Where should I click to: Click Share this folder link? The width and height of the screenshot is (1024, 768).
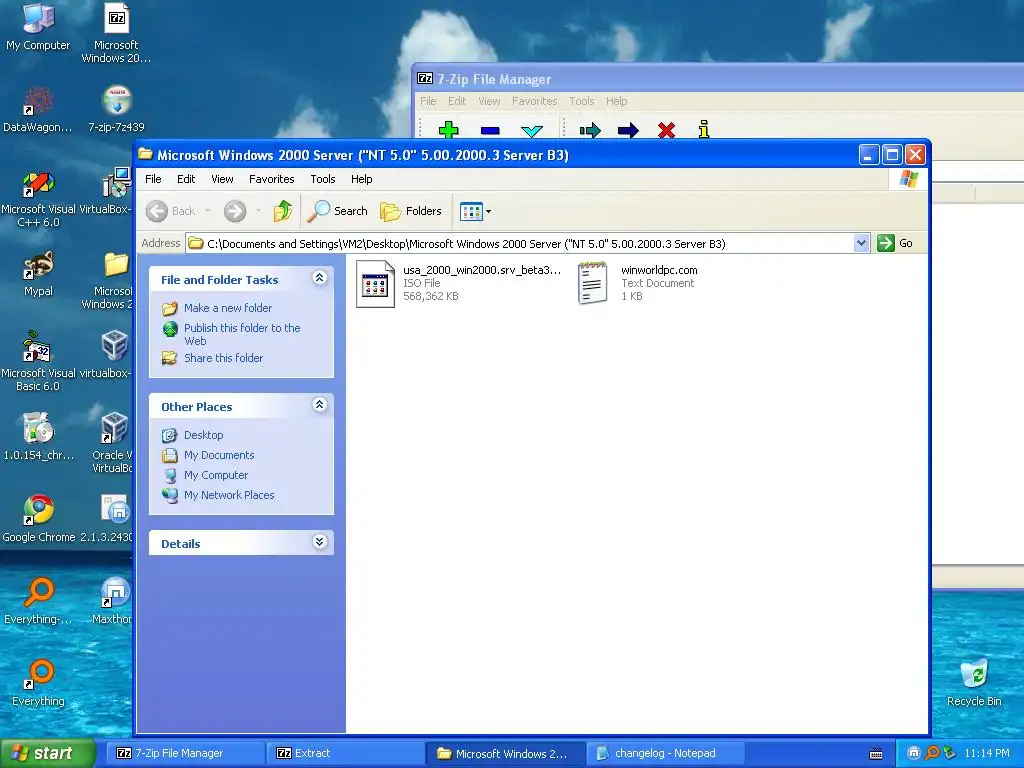[223, 358]
